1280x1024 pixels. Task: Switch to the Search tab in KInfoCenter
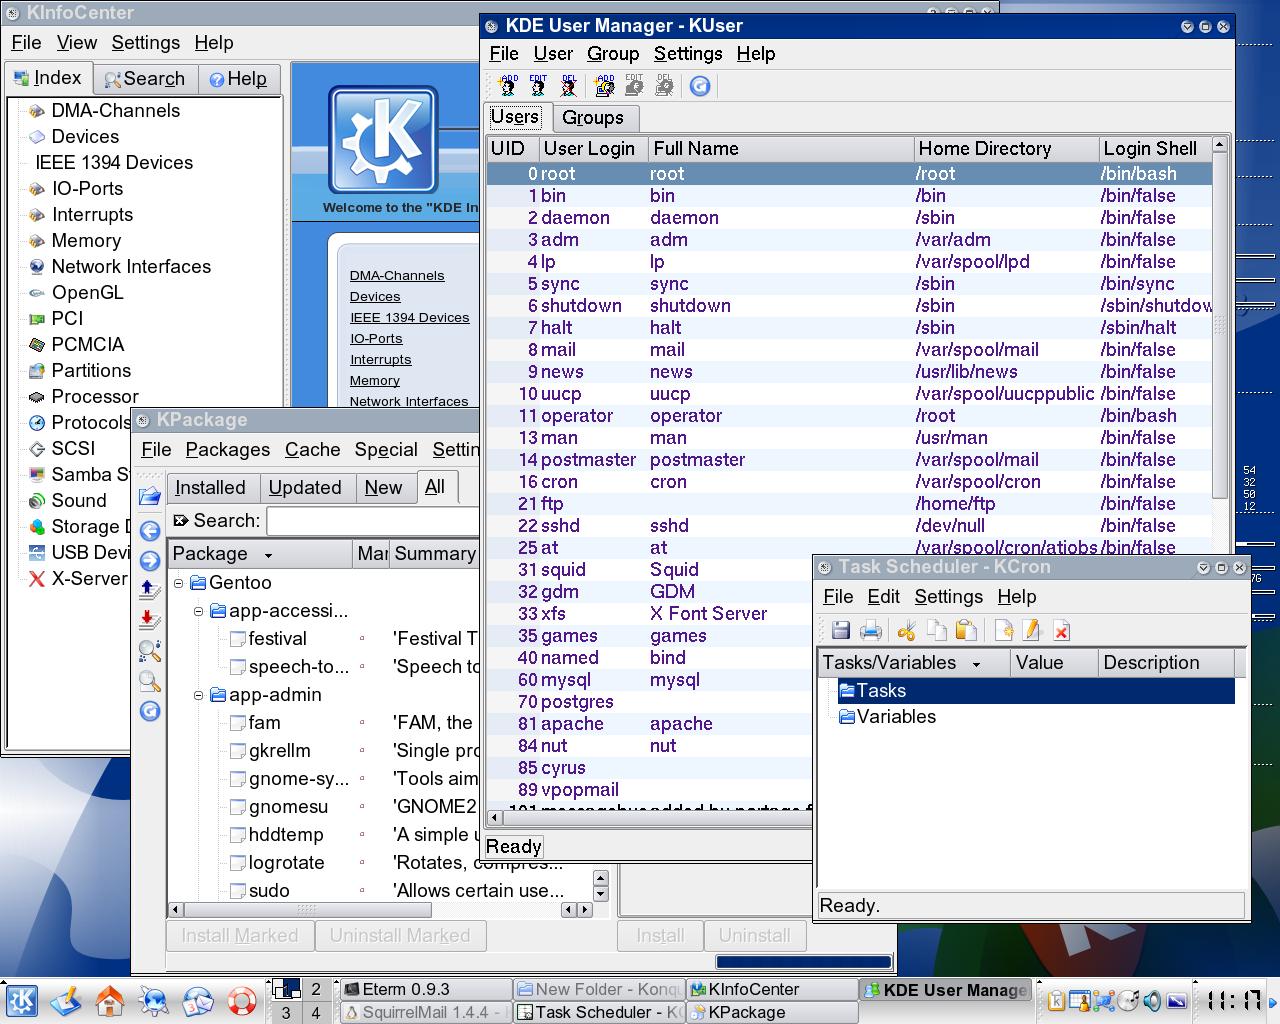[145, 79]
